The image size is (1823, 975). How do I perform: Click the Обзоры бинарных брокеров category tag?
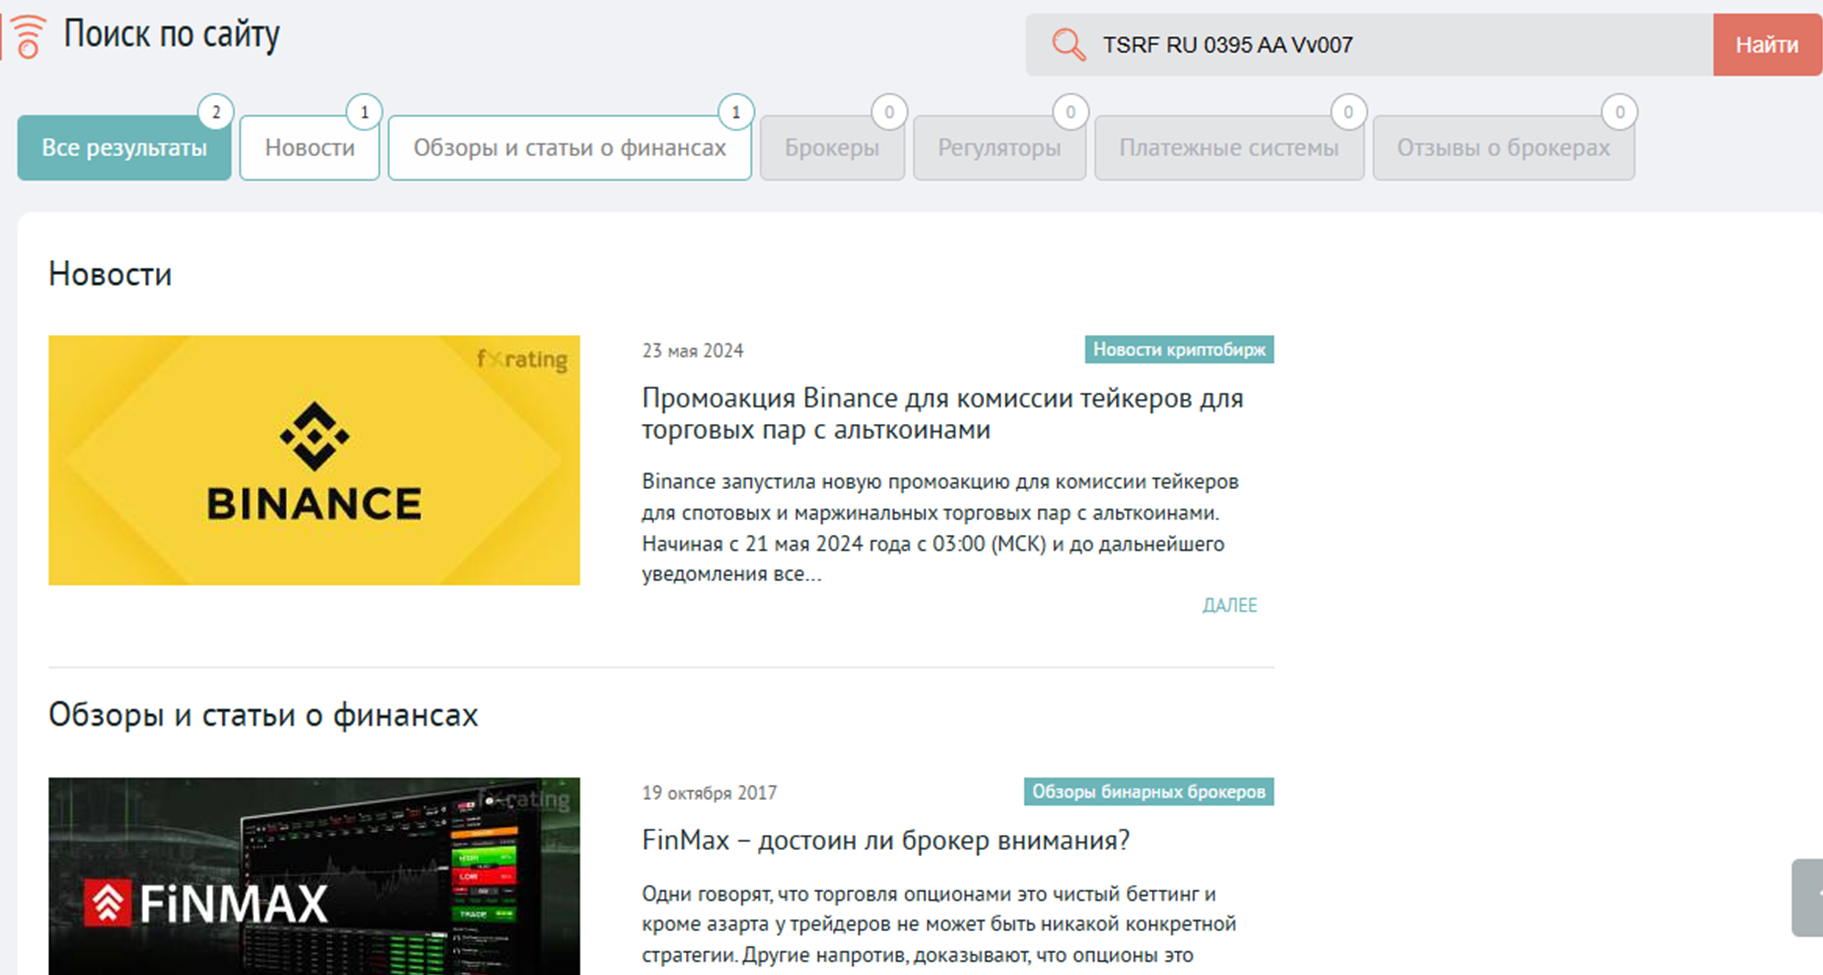pos(1149,792)
